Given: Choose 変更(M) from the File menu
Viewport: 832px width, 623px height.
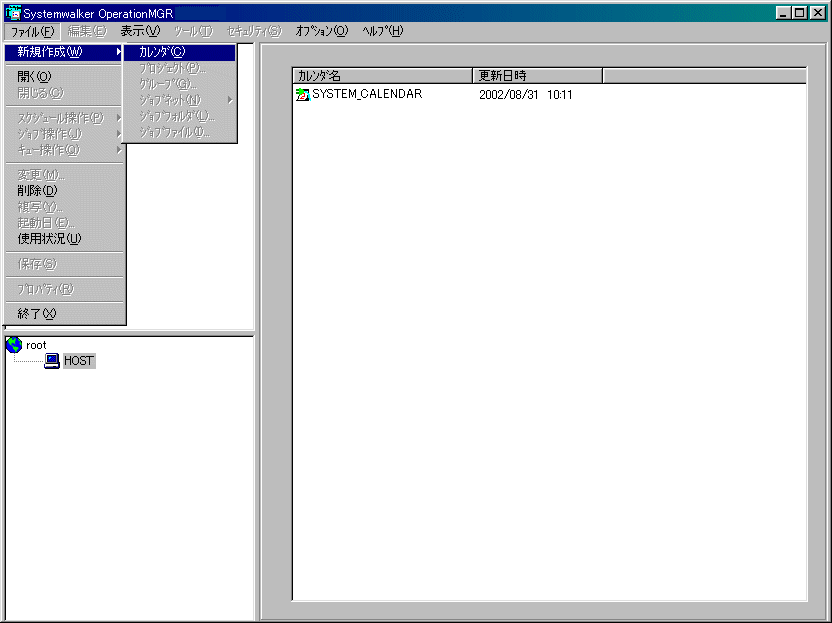Looking at the screenshot, I should pos(65,175).
